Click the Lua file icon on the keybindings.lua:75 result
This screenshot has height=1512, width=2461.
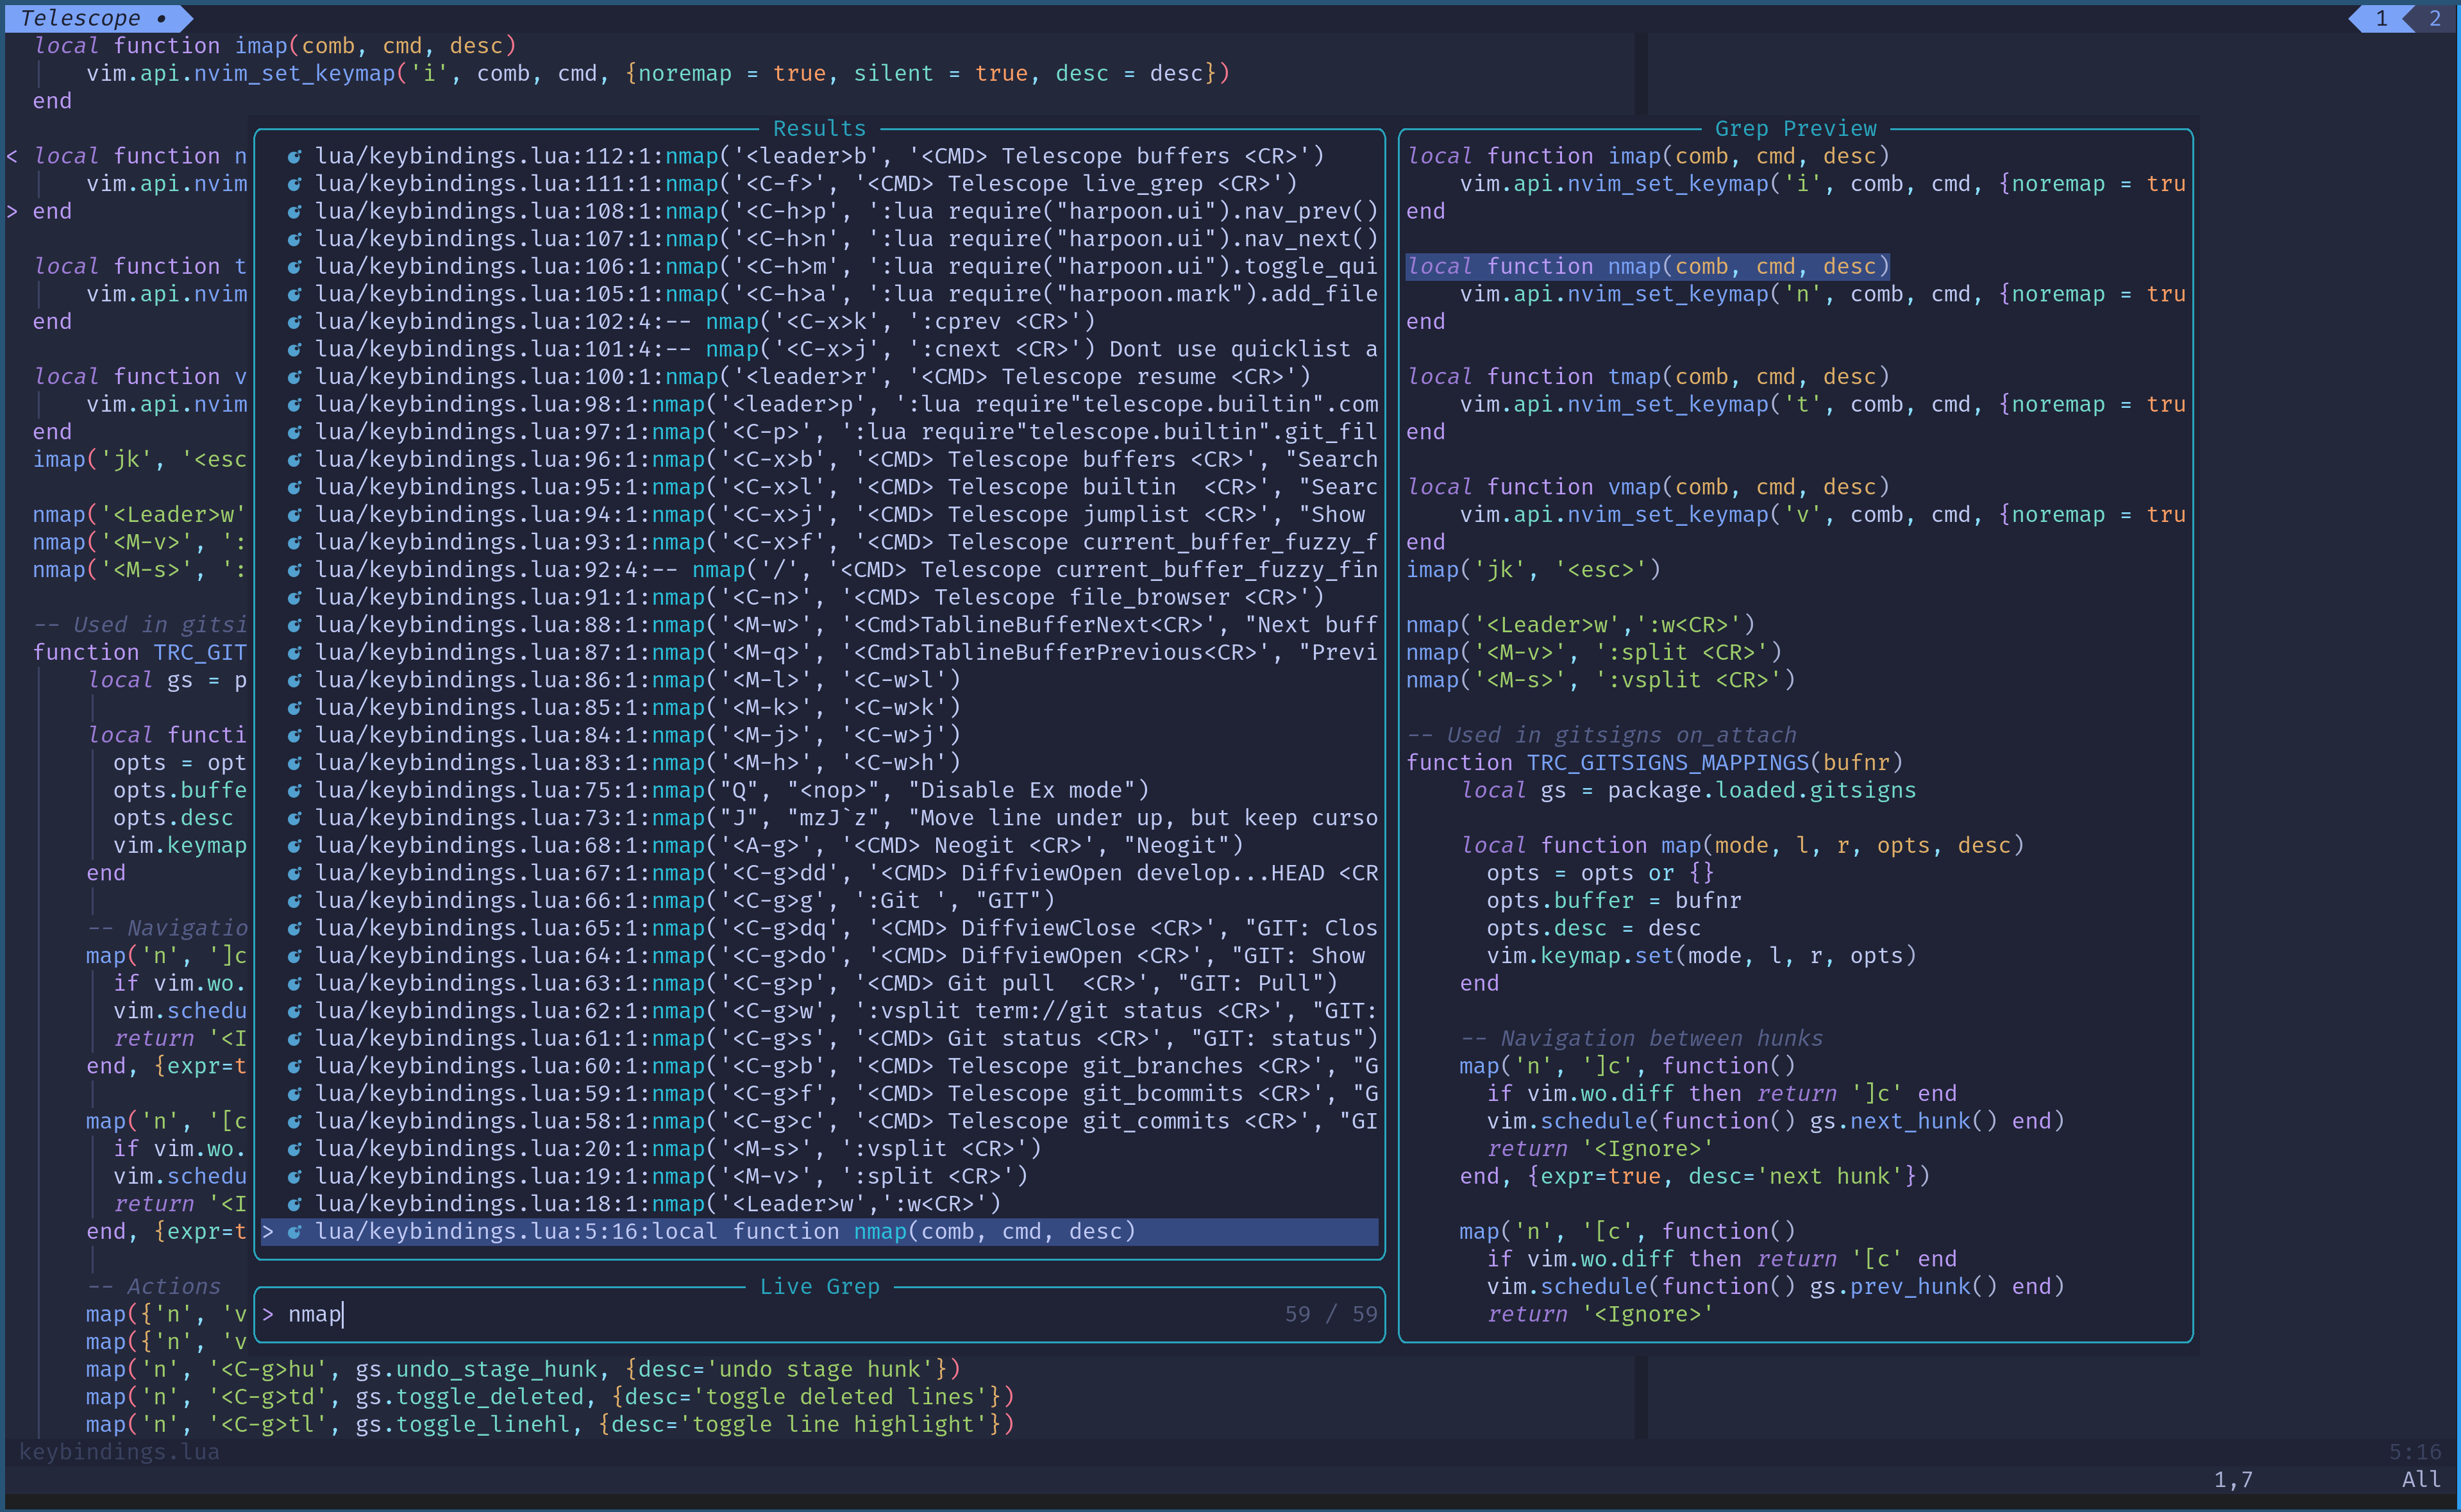295,791
